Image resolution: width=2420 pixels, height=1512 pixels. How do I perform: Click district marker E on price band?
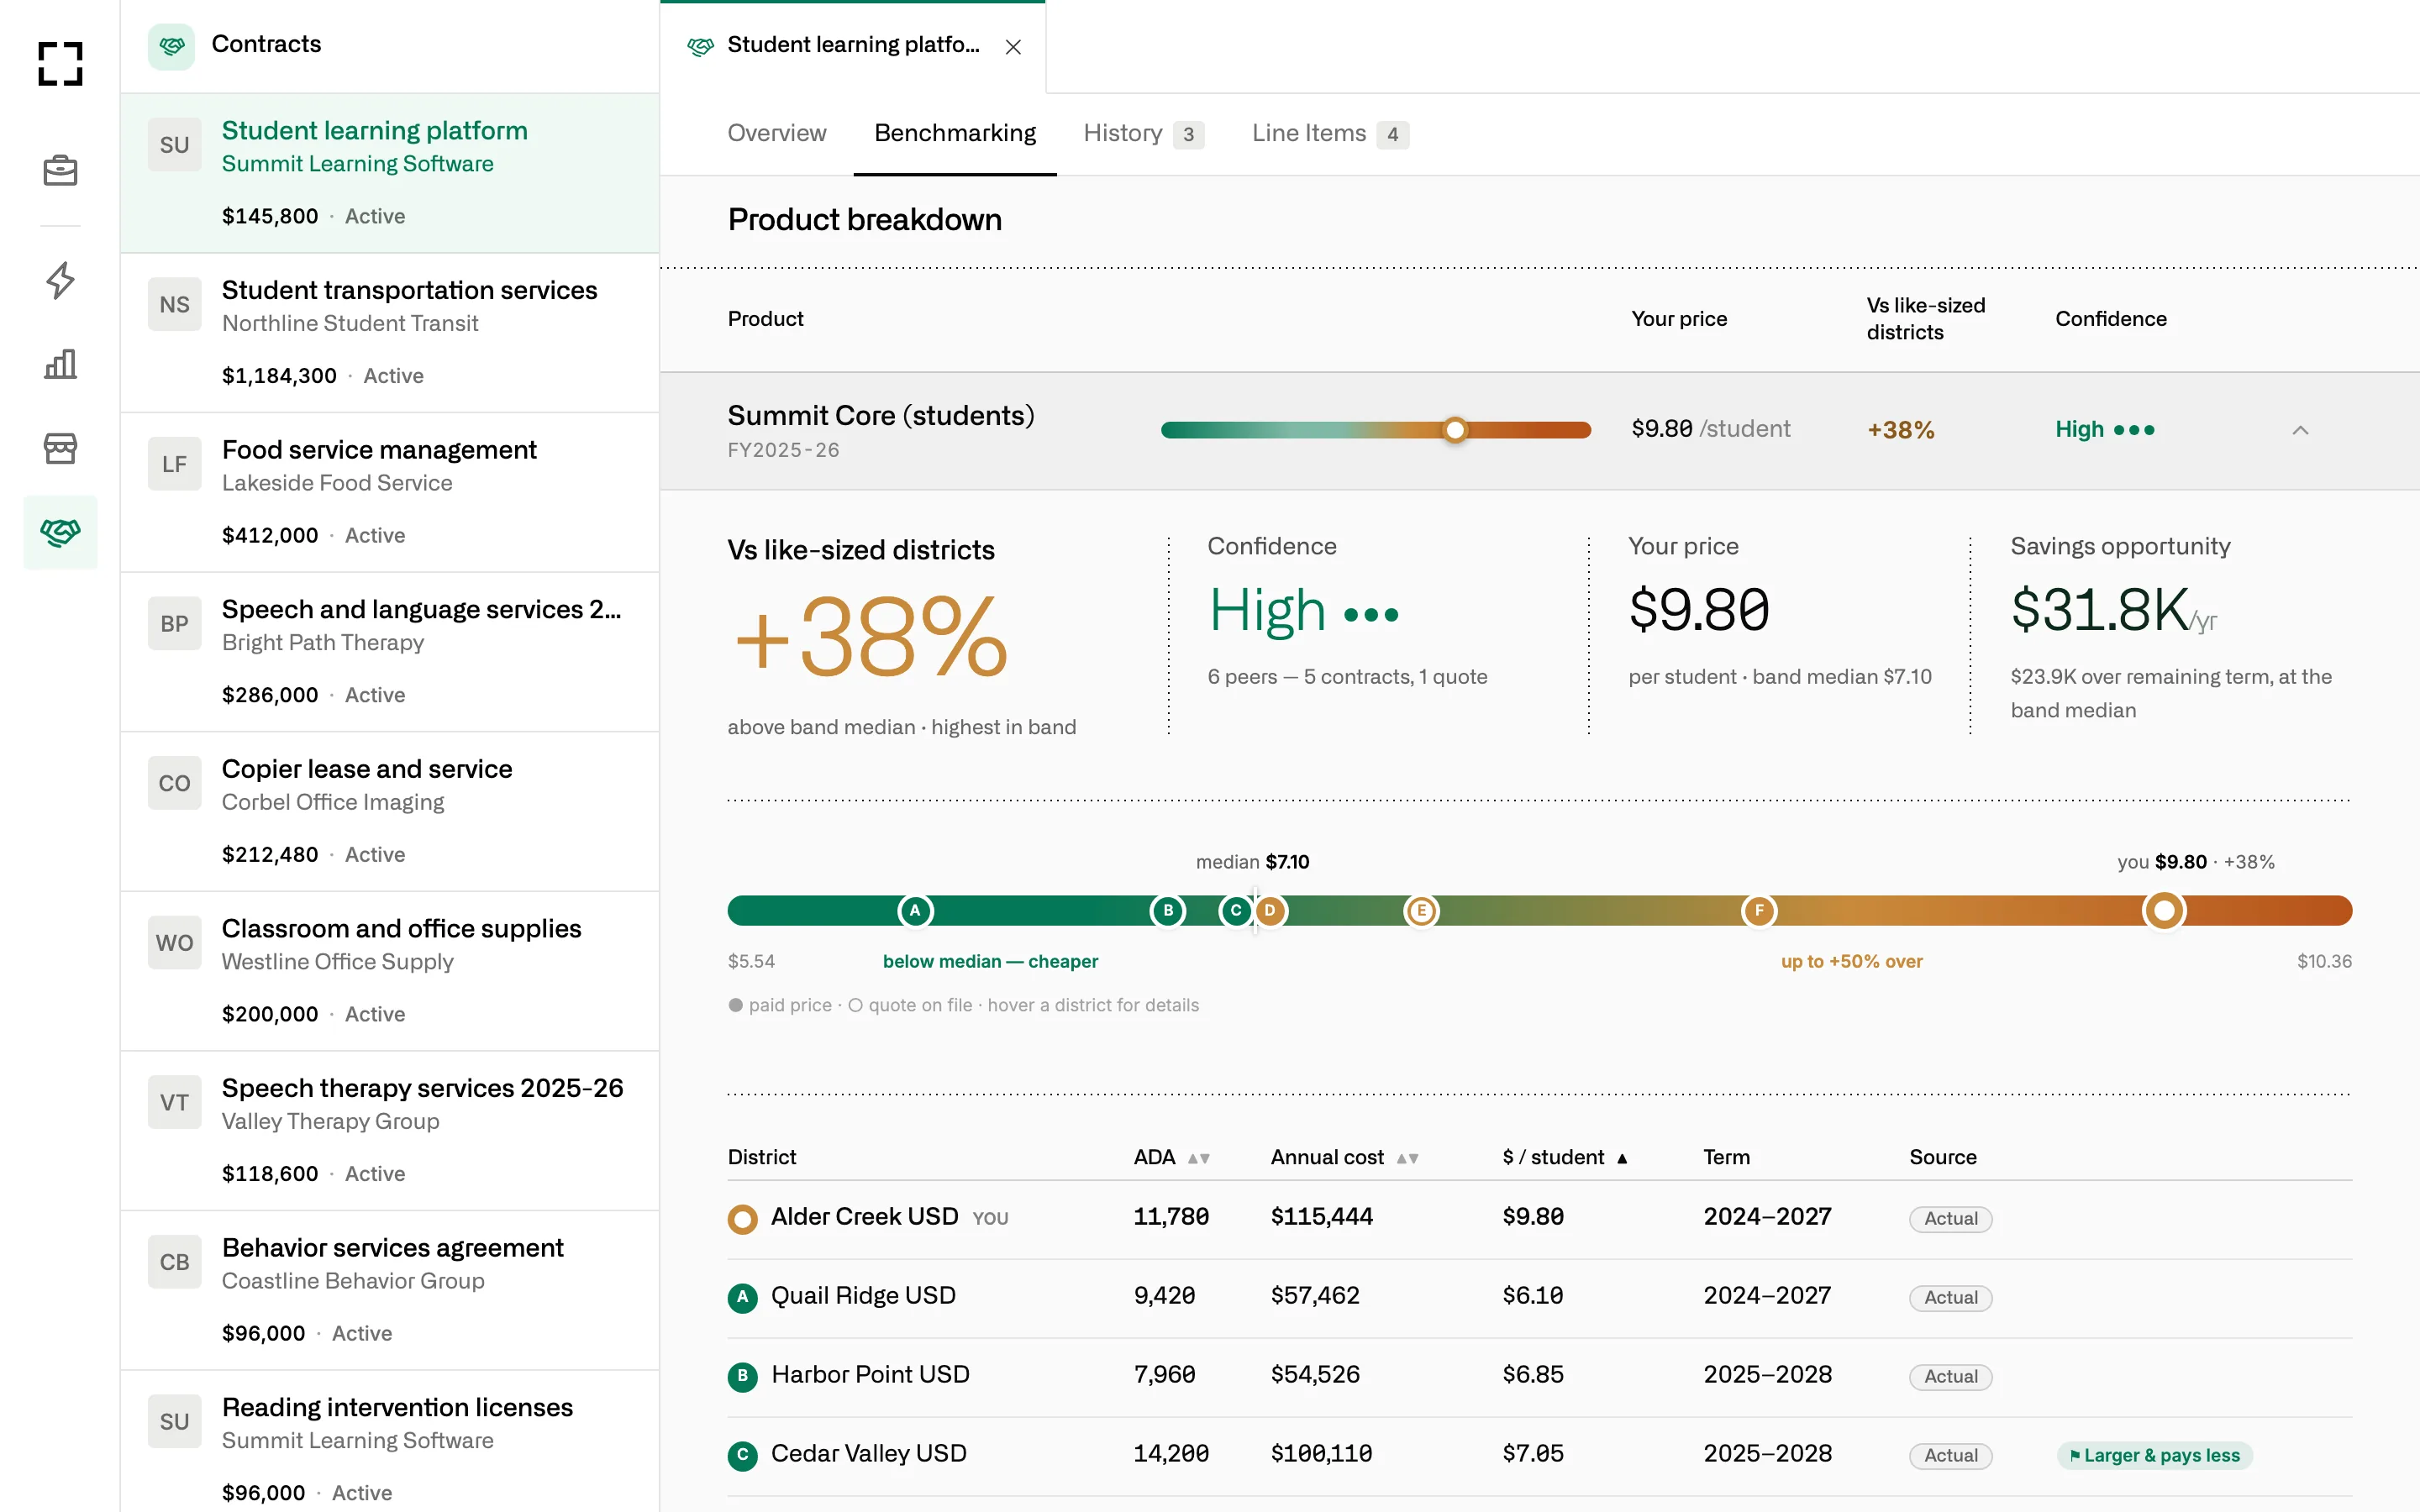1421,911
